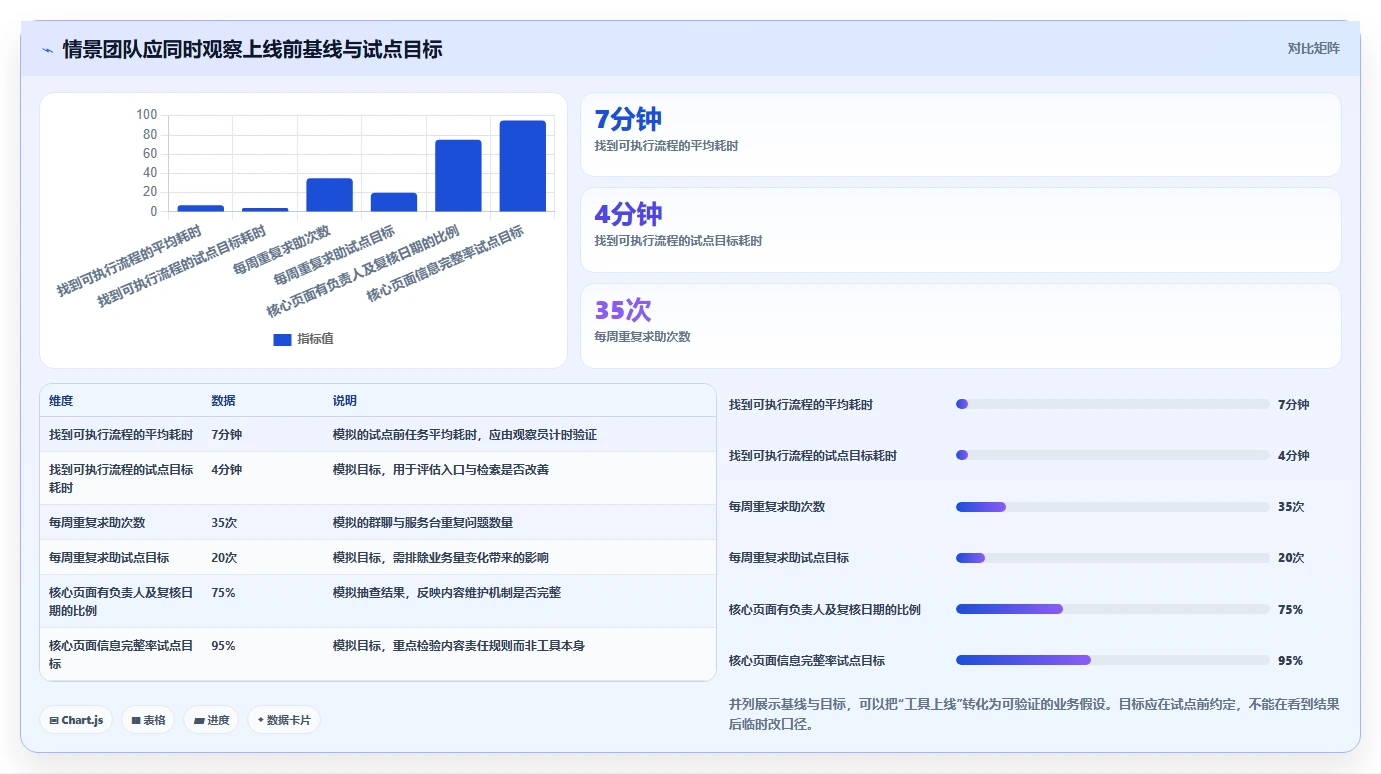Image resolution: width=1381 pixels, height=774 pixels.
Task: Select the 4分钟 stat card
Action: coord(960,230)
